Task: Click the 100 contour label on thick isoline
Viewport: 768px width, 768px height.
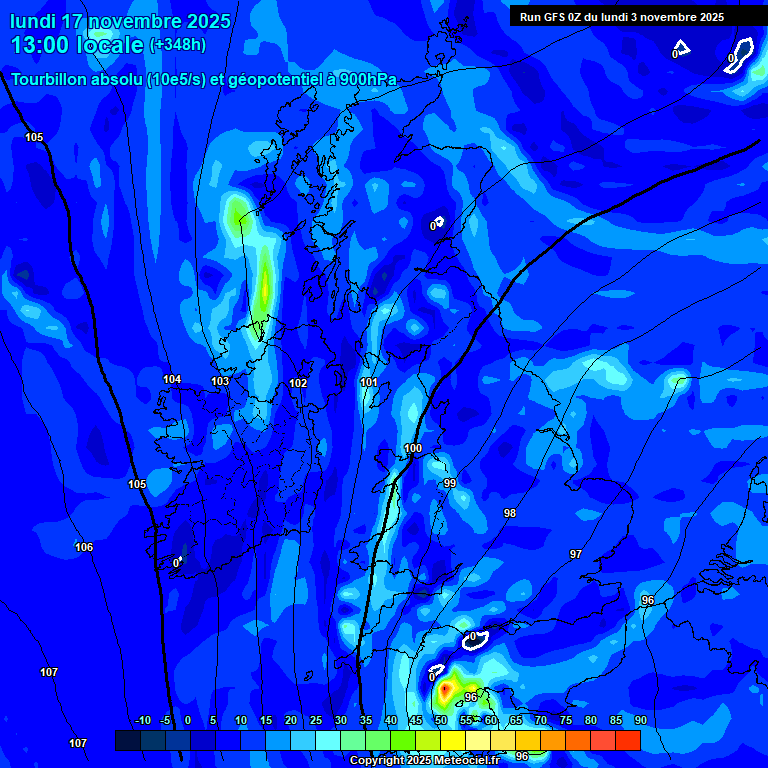Action: coord(413,448)
